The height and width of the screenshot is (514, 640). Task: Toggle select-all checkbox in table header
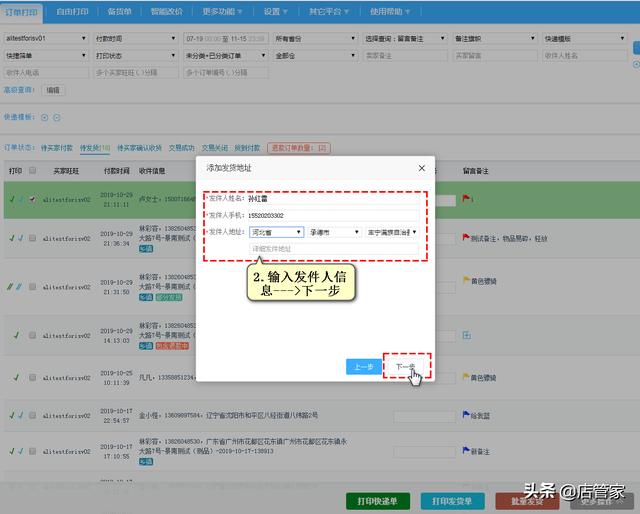click(x=33, y=171)
